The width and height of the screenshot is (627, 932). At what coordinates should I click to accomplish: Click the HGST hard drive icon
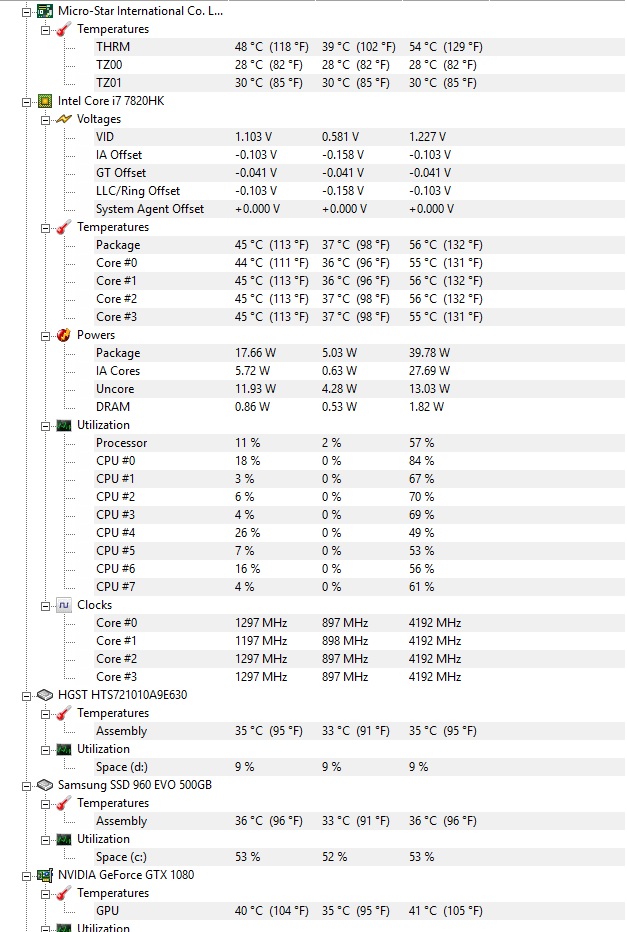pos(45,695)
